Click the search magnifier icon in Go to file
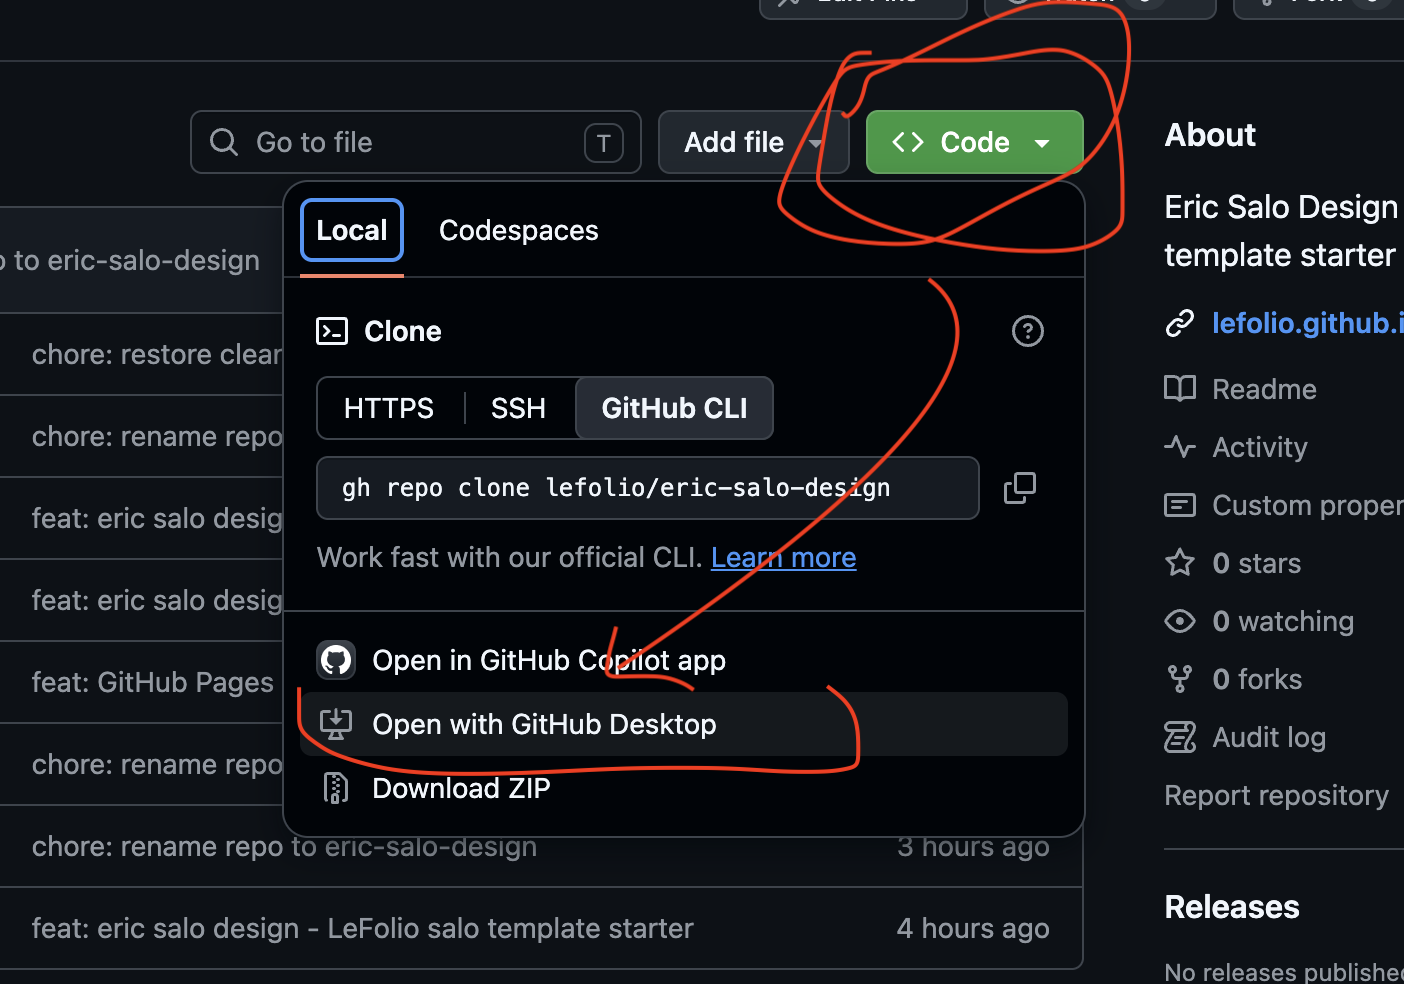 224,142
